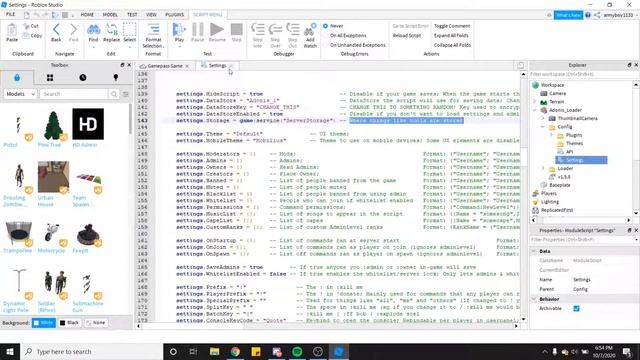This screenshot has height=360, width=640.
Task: Switch to the PLUGINS ribbon tab
Action: click(x=175, y=15)
